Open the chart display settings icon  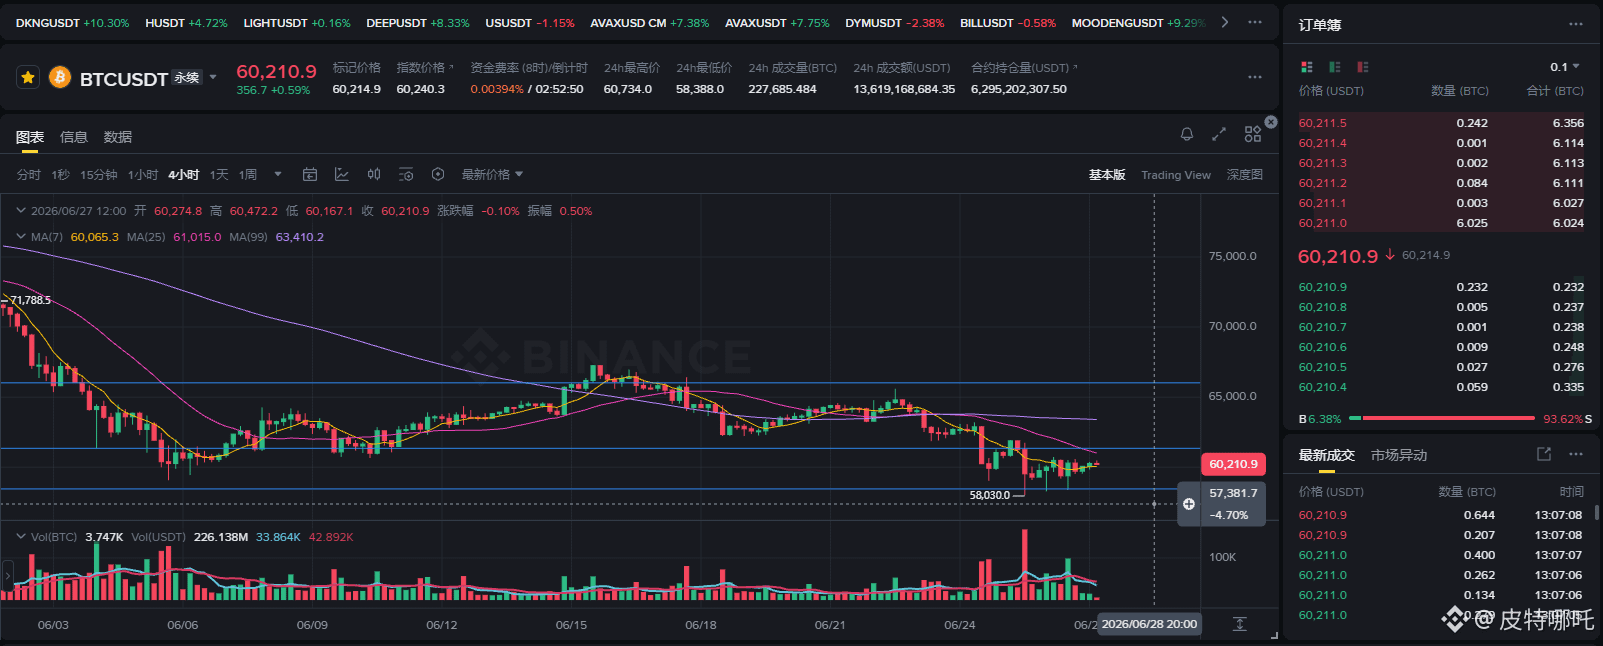pos(406,175)
